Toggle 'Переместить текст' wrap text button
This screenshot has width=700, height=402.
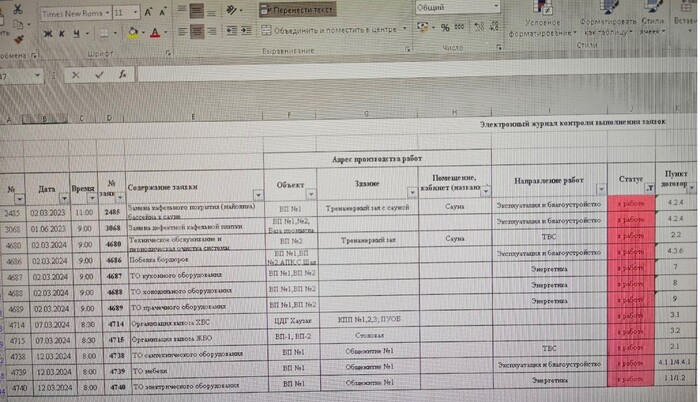(x=297, y=9)
